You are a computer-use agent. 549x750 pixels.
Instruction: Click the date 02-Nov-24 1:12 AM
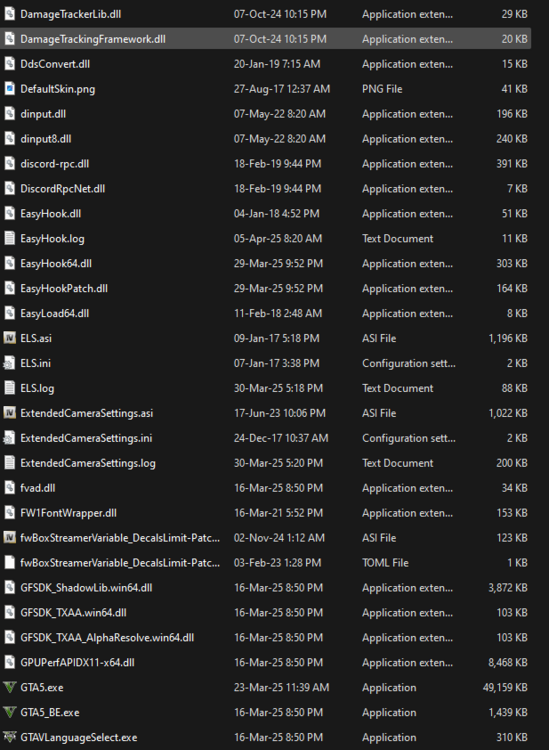[x=278, y=538]
